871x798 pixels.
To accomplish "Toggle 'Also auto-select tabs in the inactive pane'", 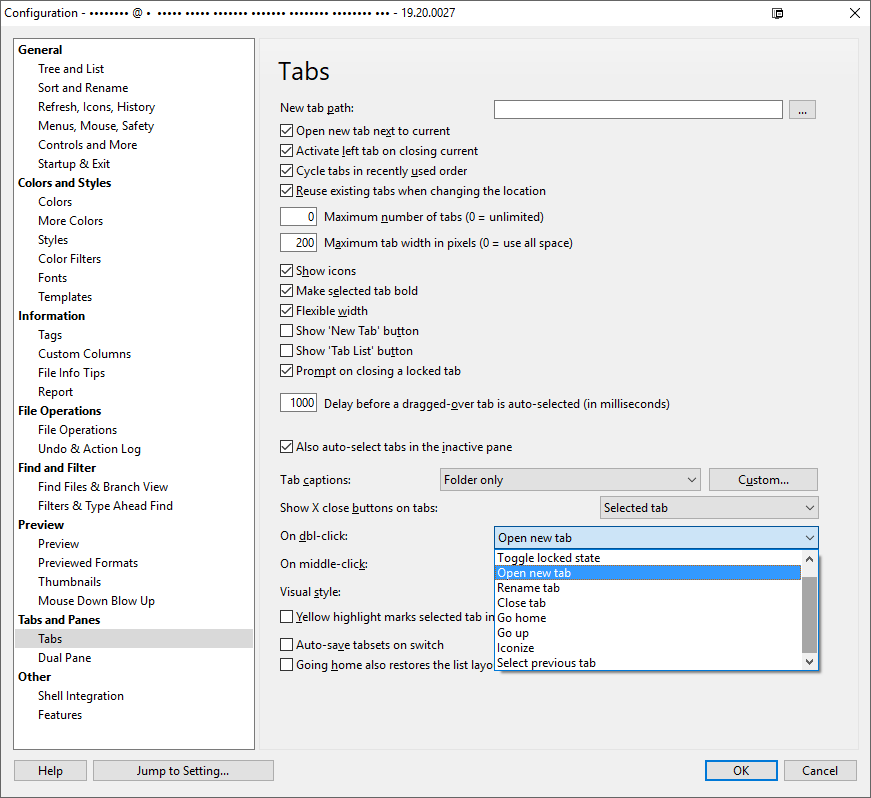I will coord(286,446).
